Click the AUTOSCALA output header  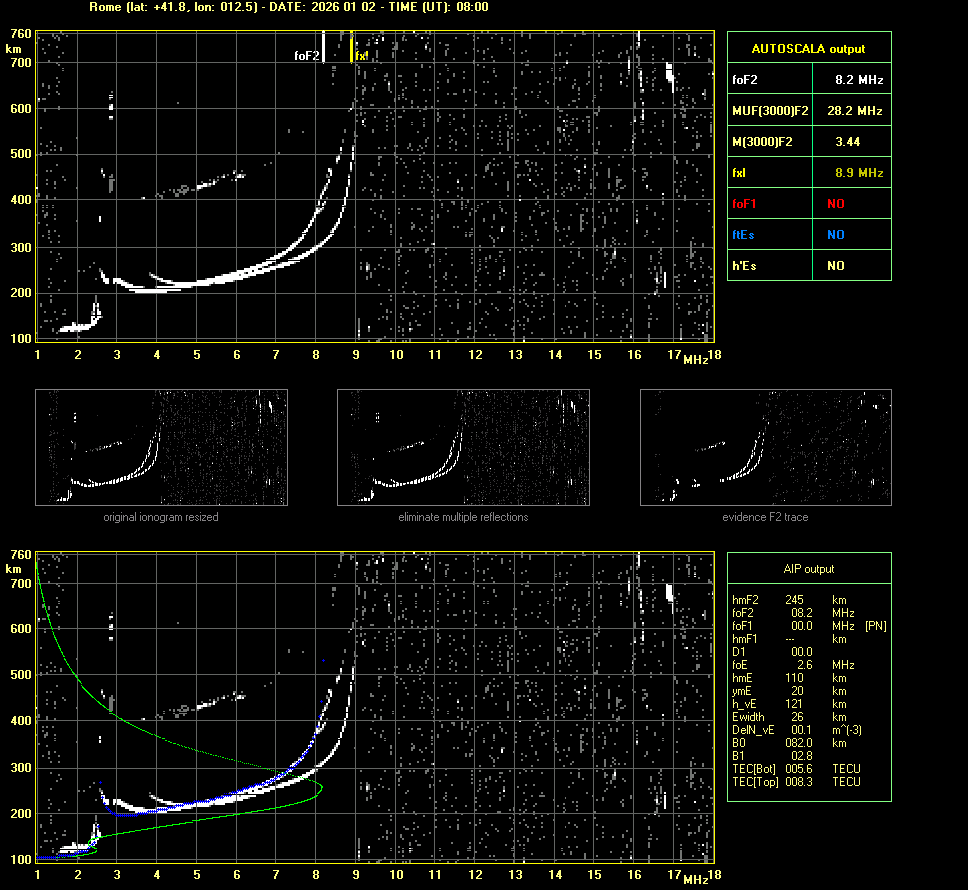click(x=808, y=48)
